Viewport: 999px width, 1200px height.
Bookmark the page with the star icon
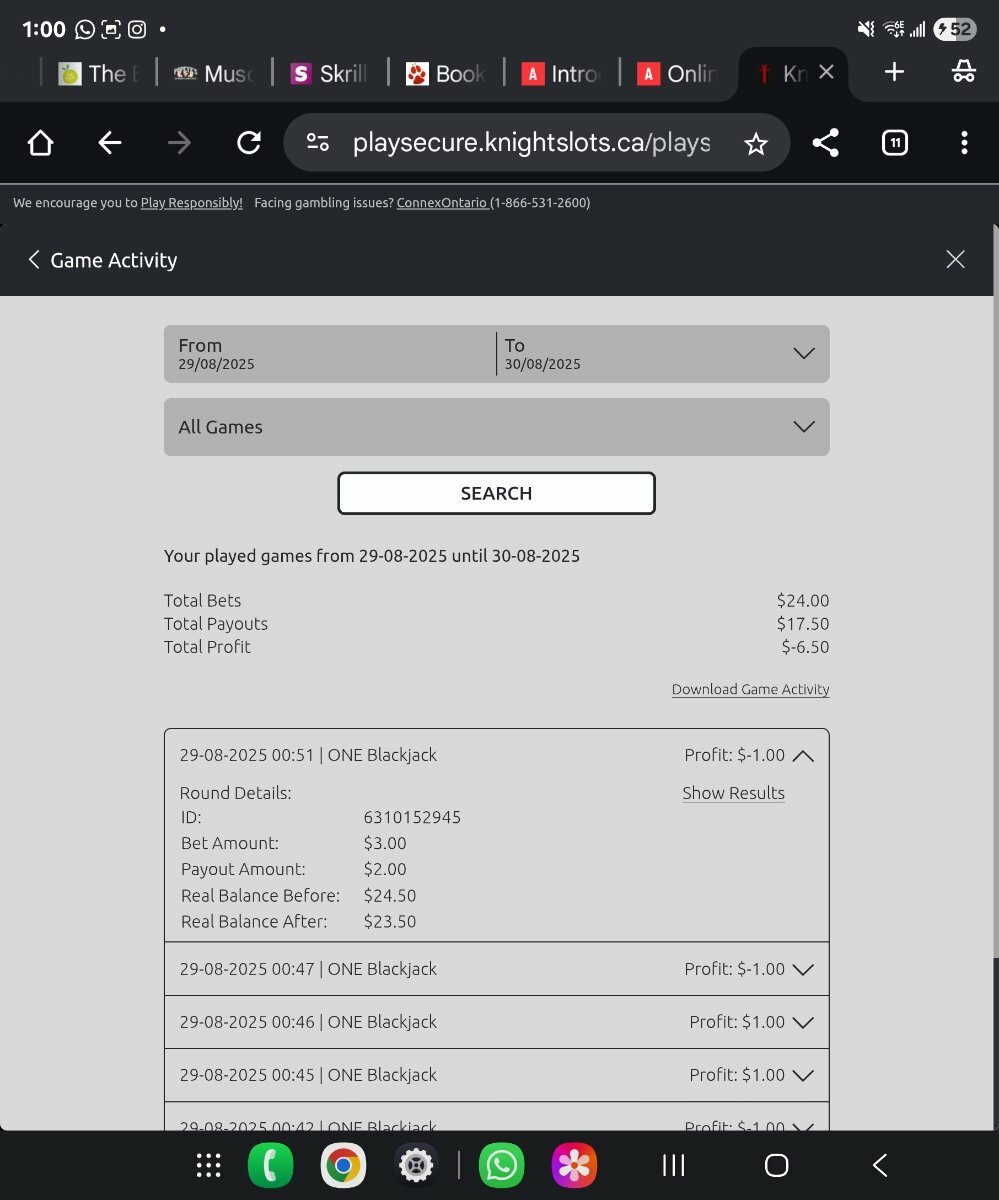[x=756, y=144]
